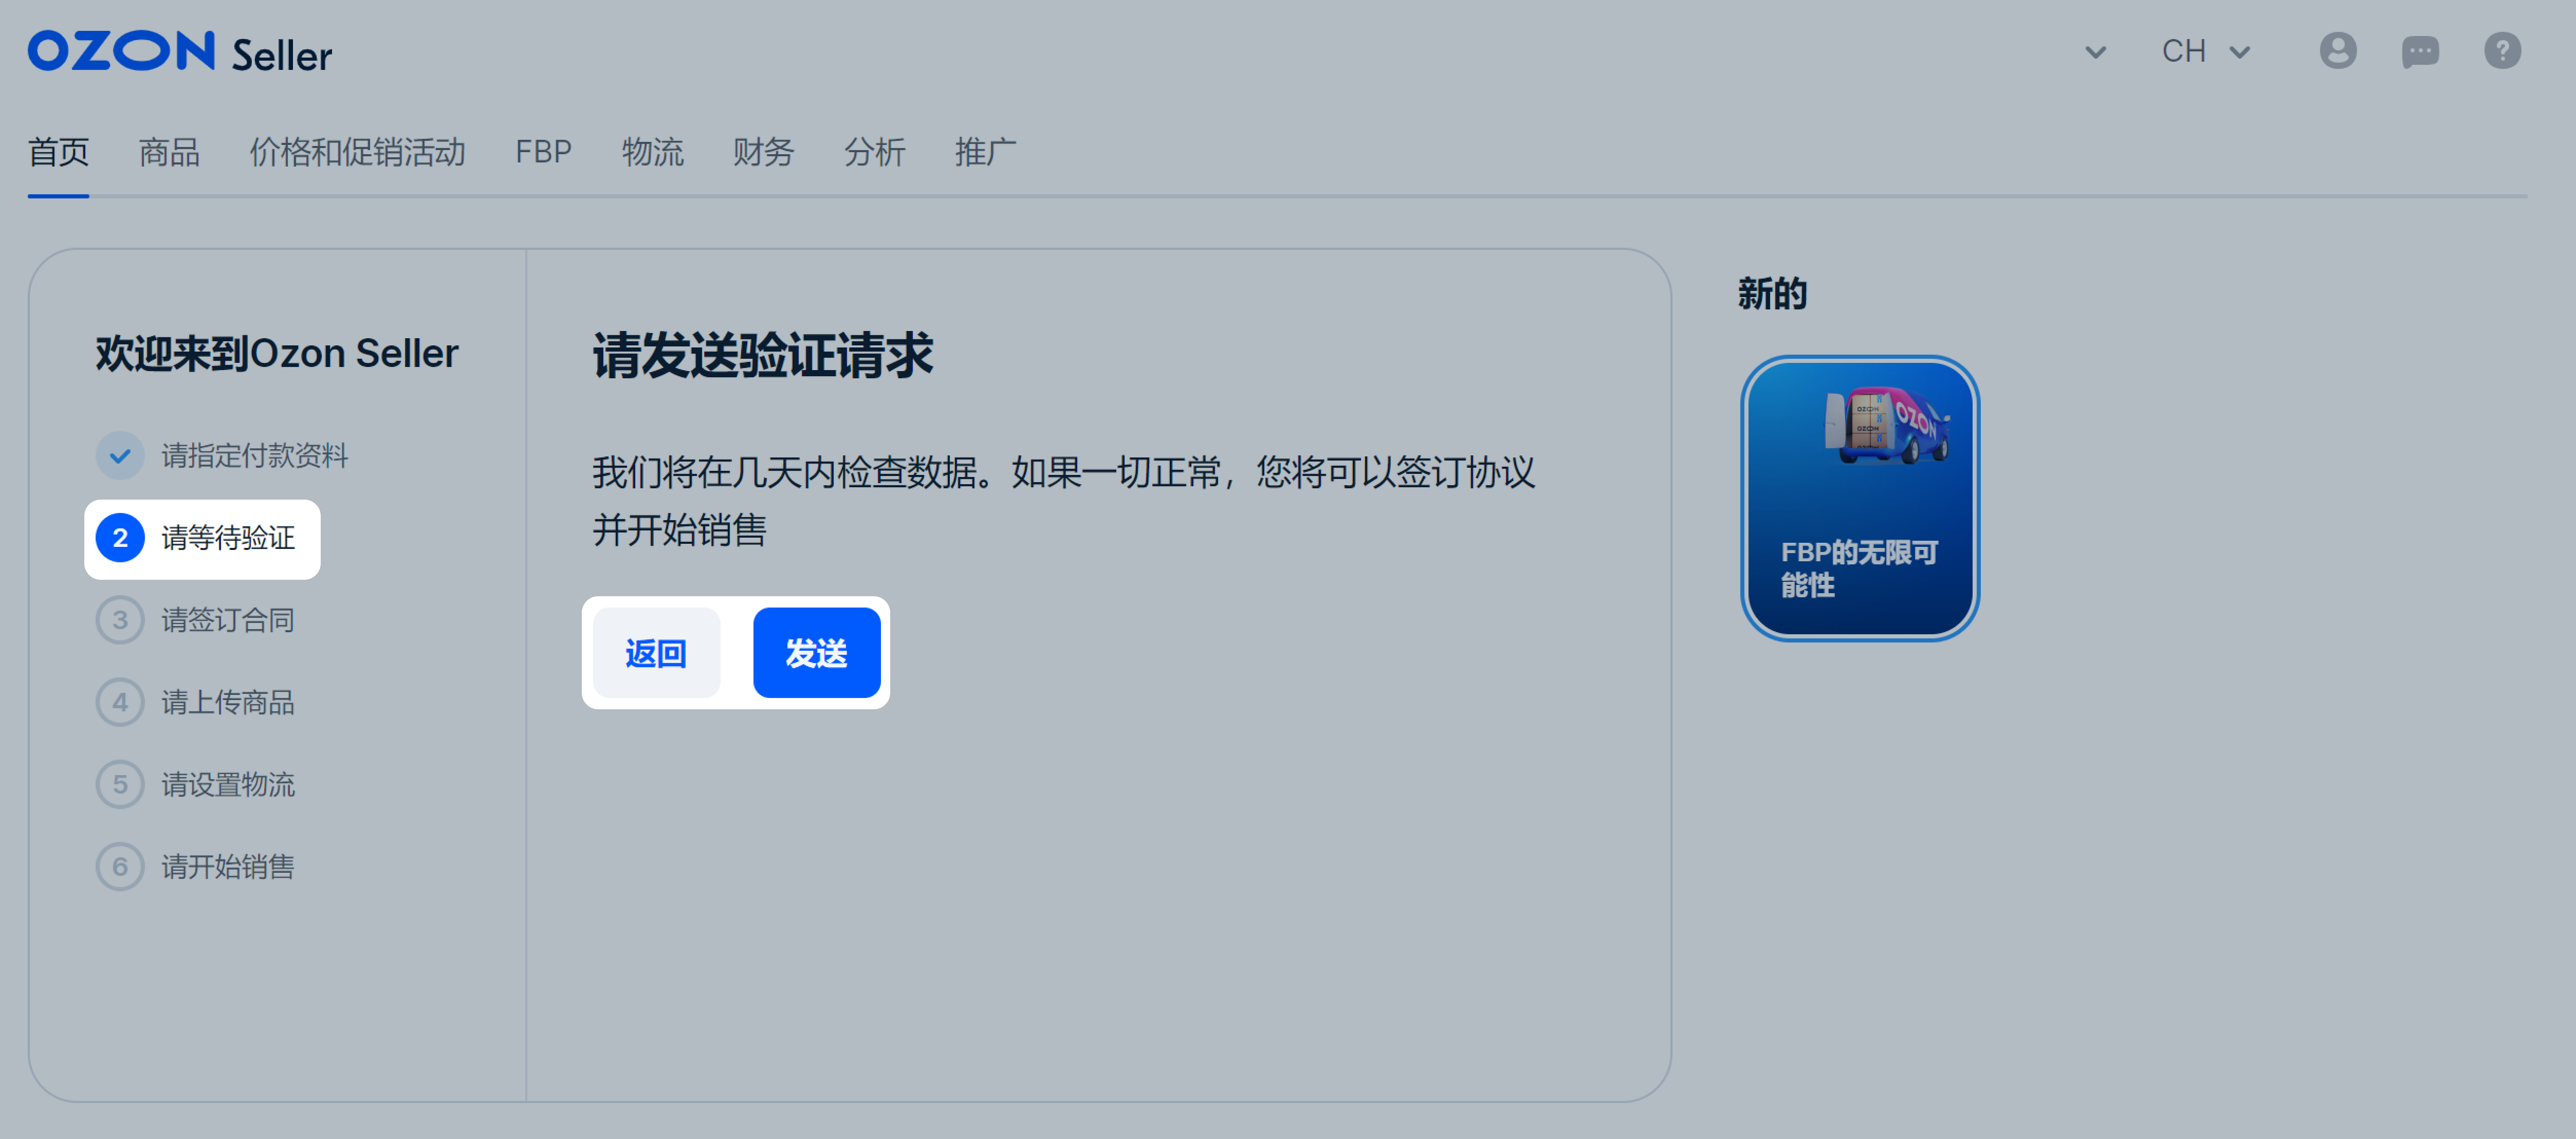The image size is (2576, 1139).
Task: Switch to the 财务 tab
Action: 763,152
